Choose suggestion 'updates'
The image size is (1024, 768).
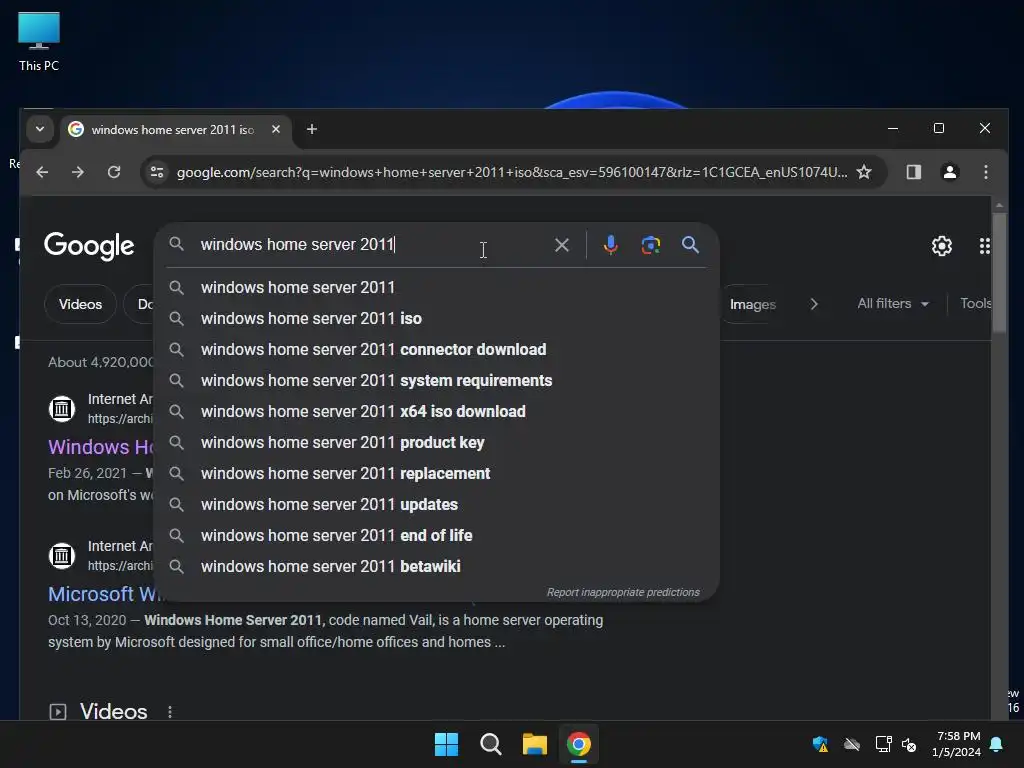(436, 505)
